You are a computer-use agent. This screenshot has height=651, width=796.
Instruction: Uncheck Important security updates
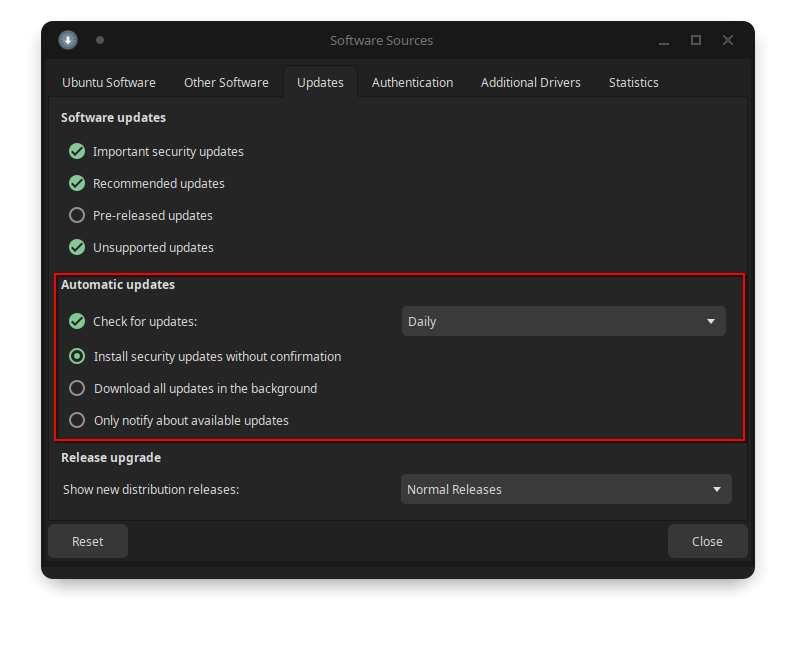coord(77,151)
